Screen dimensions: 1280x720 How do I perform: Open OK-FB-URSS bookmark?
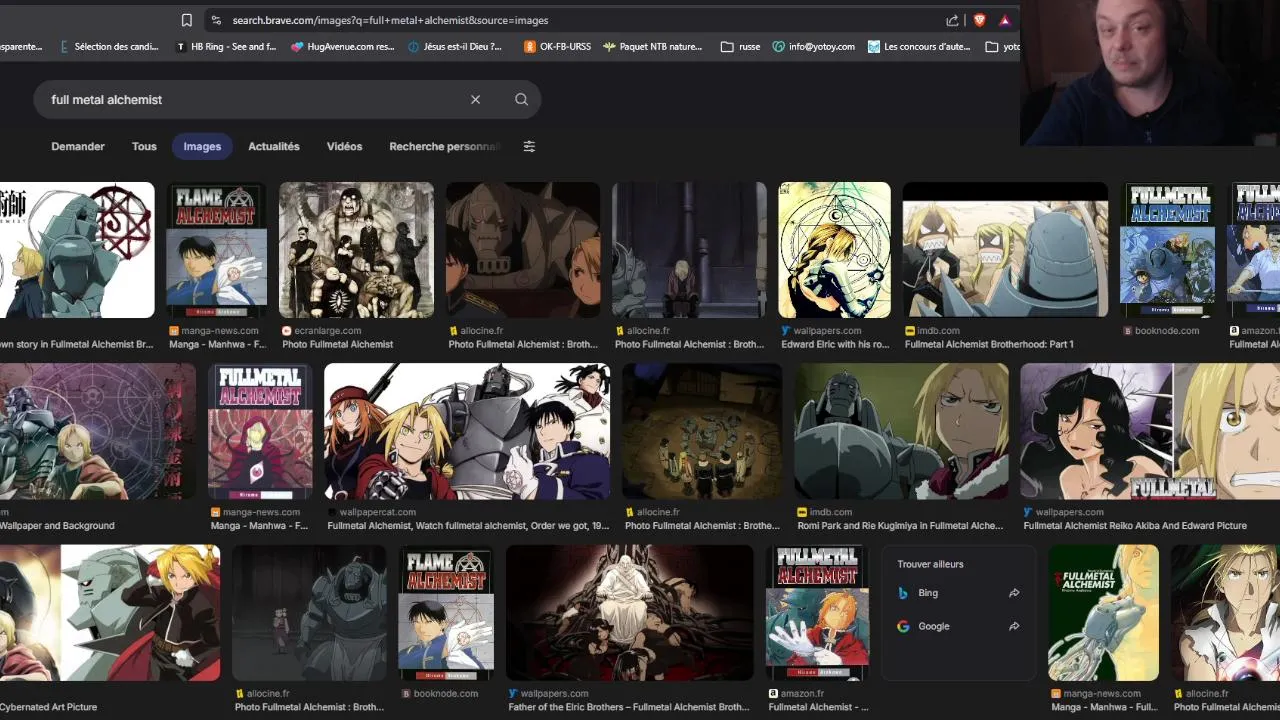pos(558,46)
